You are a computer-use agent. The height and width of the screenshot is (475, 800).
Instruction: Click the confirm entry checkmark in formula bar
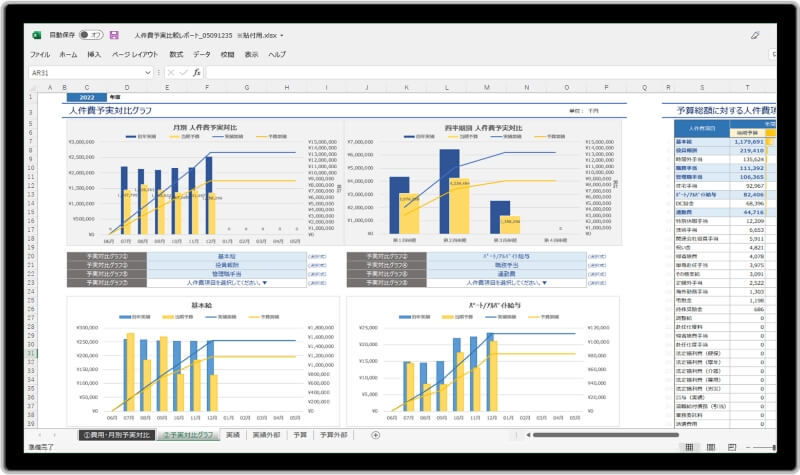tap(183, 72)
